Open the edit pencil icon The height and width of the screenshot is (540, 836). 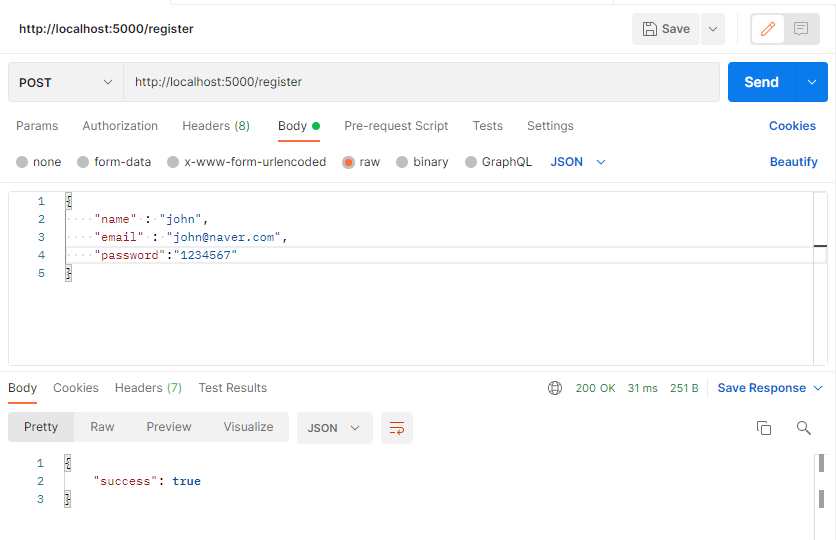(x=768, y=29)
